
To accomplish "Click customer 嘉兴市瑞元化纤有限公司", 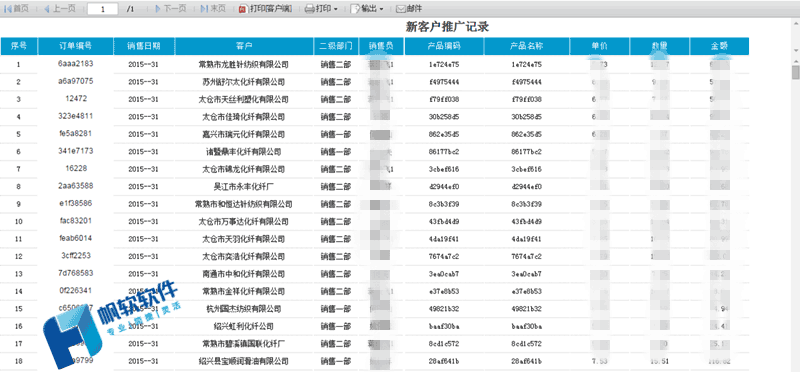I will (243, 135).
